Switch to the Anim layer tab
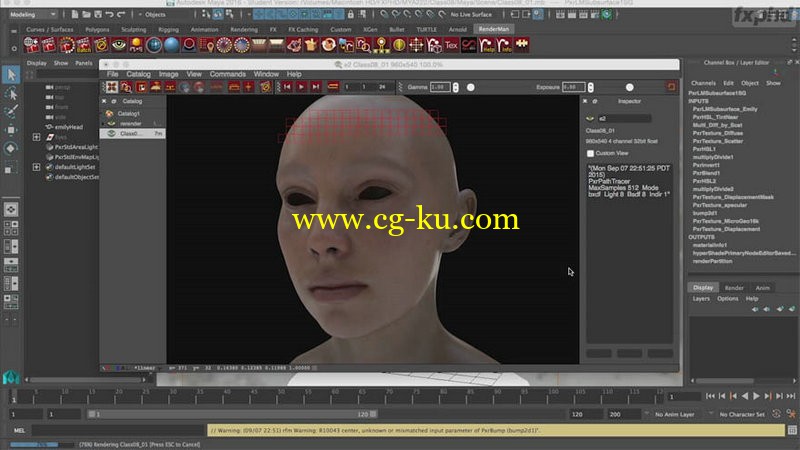Image resolution: width=800 pixels, height=450 pixels. 762,288
